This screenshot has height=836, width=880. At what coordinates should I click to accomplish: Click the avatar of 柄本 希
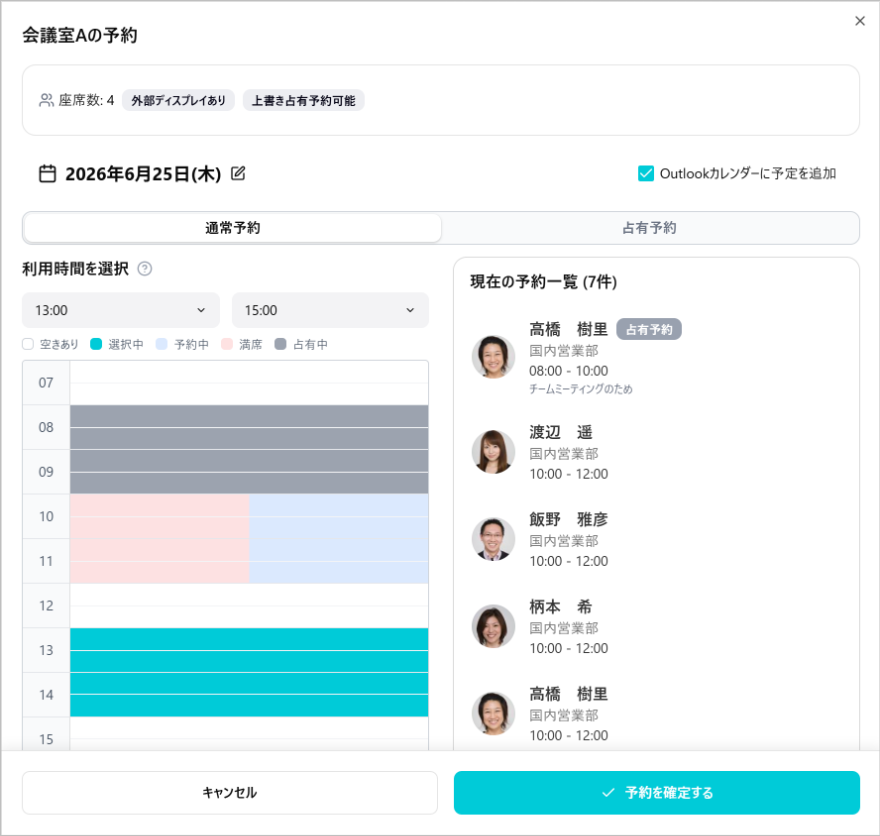coord(493,626)
